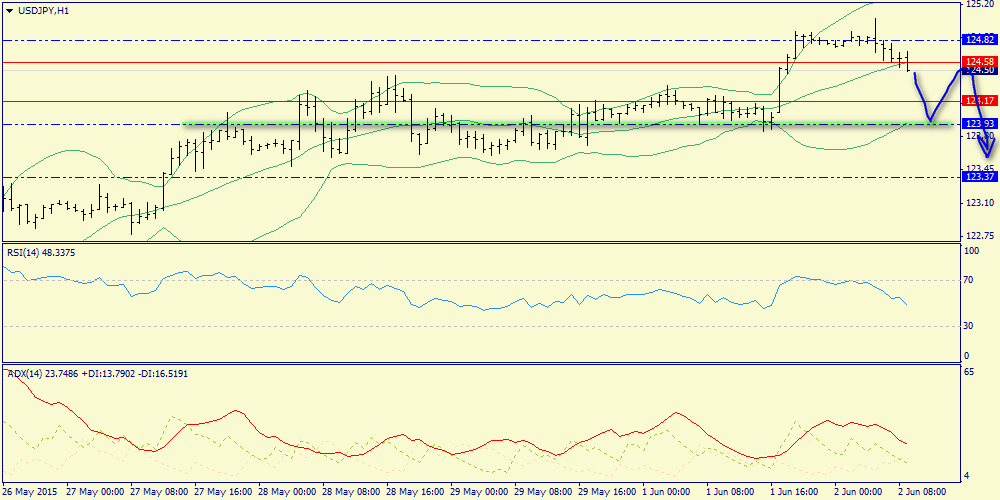Click the RSI scale value 100
This screenshot has height=500, width=1000.
click(973, 251)
